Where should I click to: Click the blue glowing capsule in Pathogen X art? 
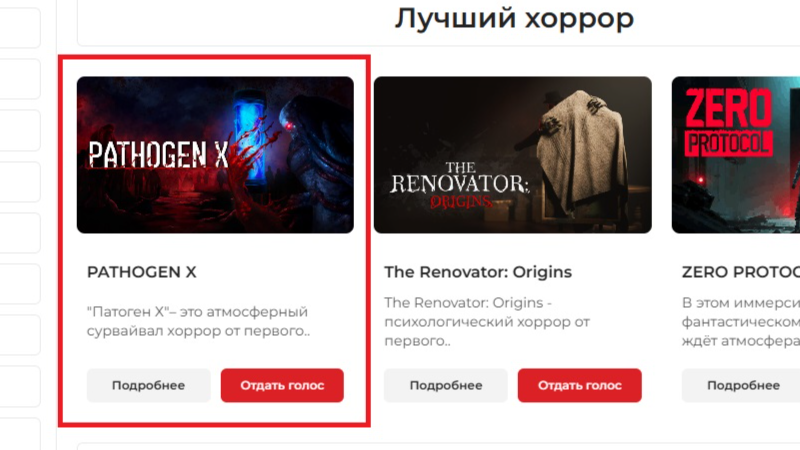[250, 137]
